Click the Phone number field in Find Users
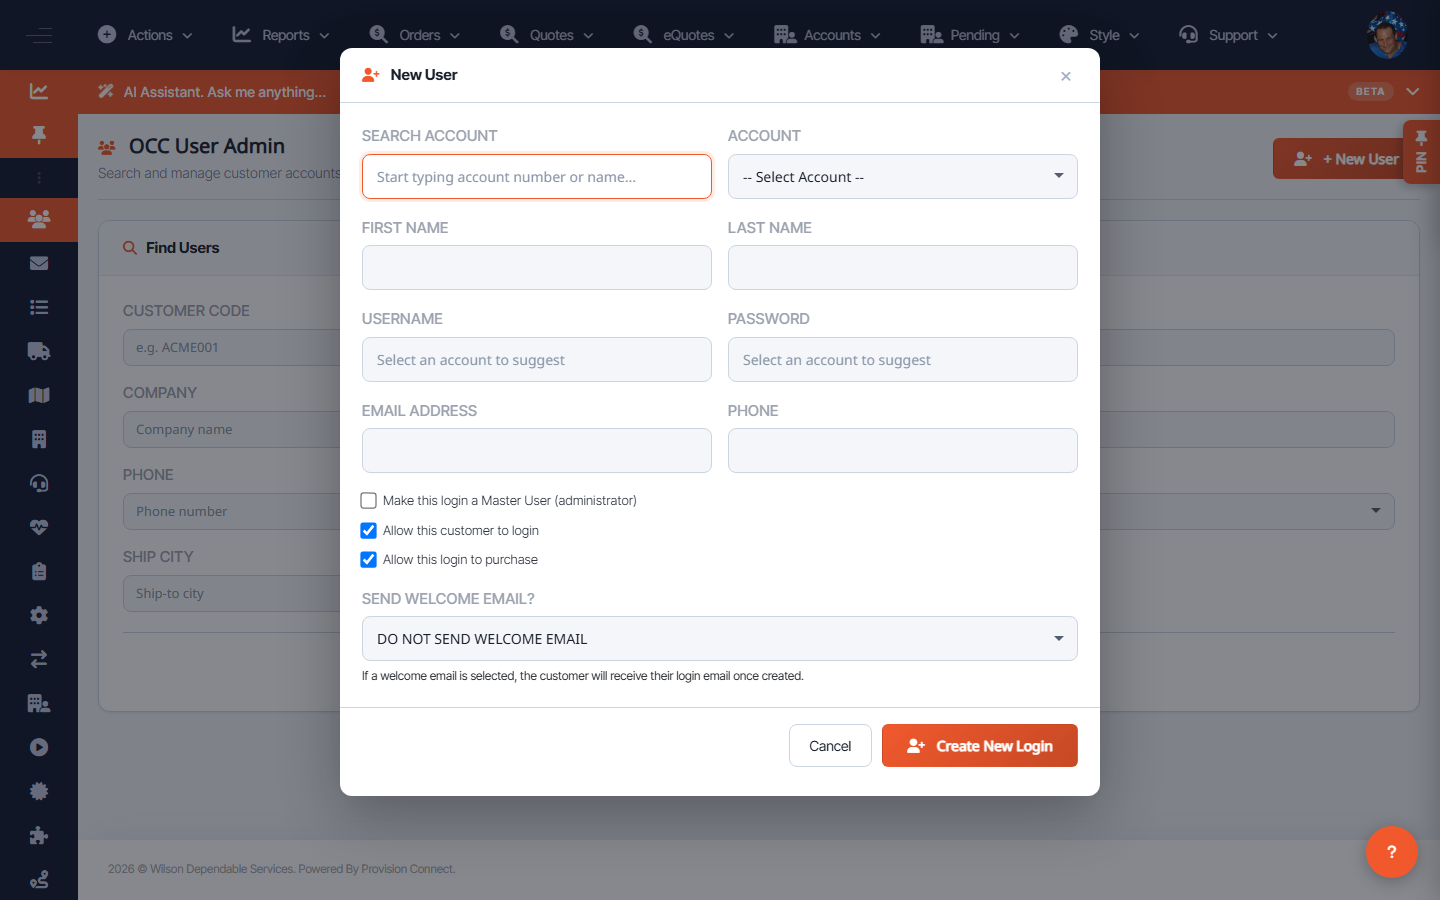The width and height of the screenshot is (1440, 900). pyautogui.click(x=231, y=512)
